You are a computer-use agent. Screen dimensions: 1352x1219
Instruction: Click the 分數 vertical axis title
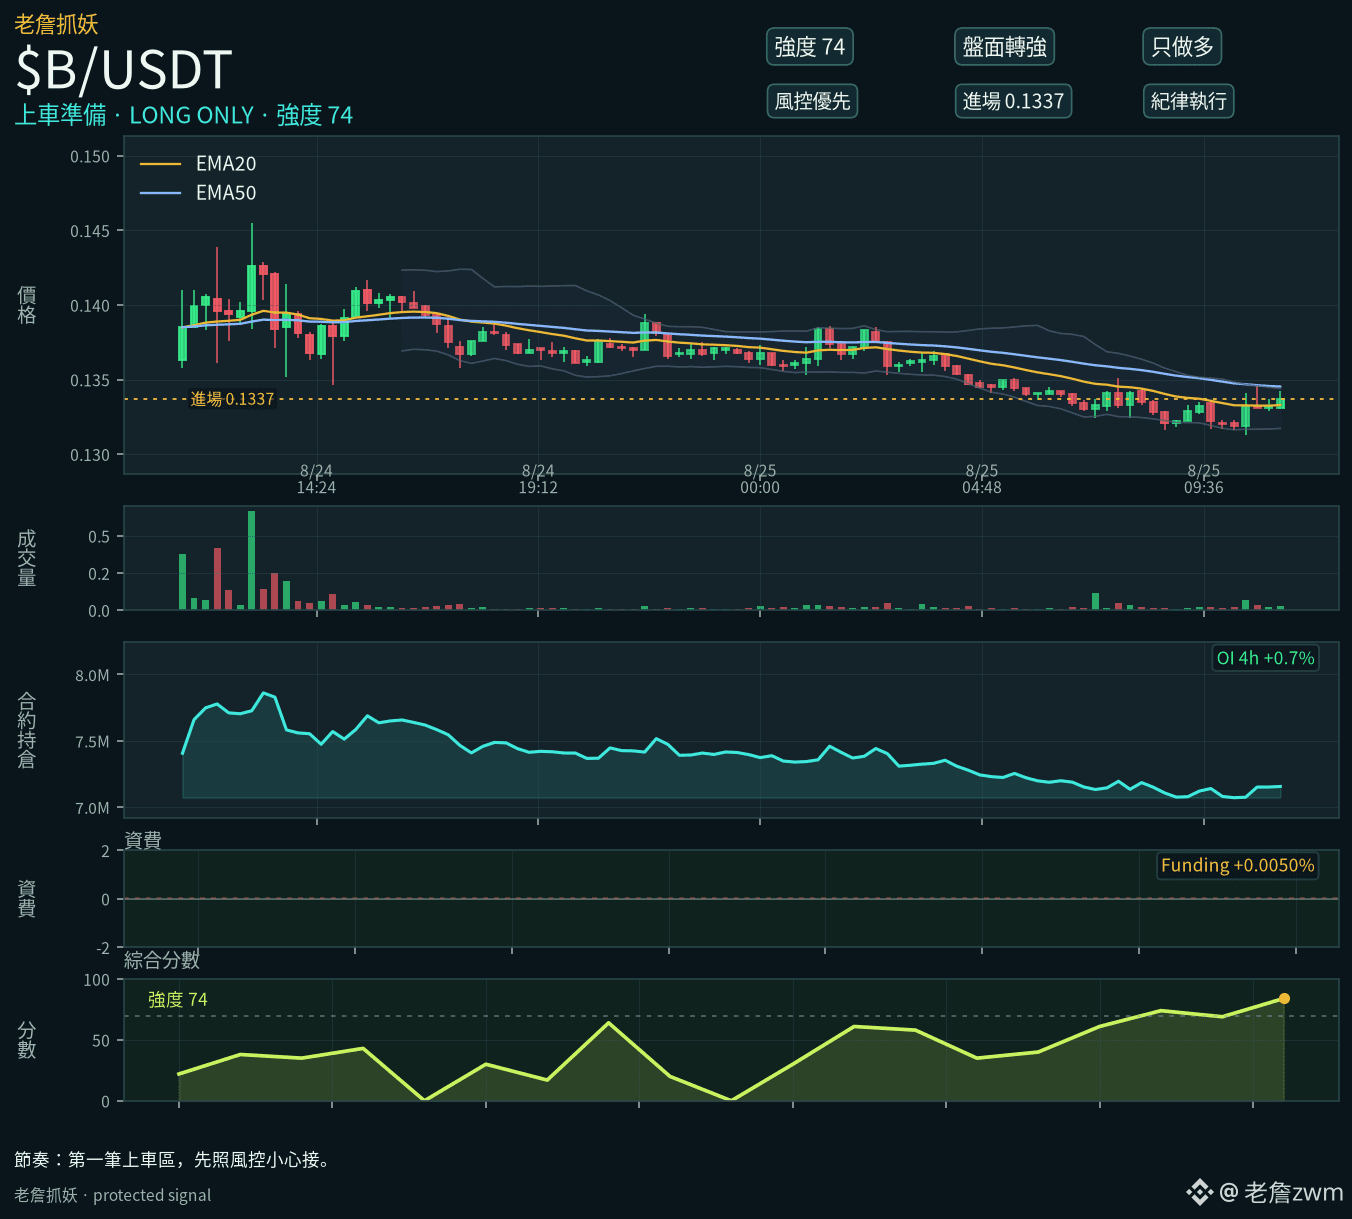point(27,1040)
